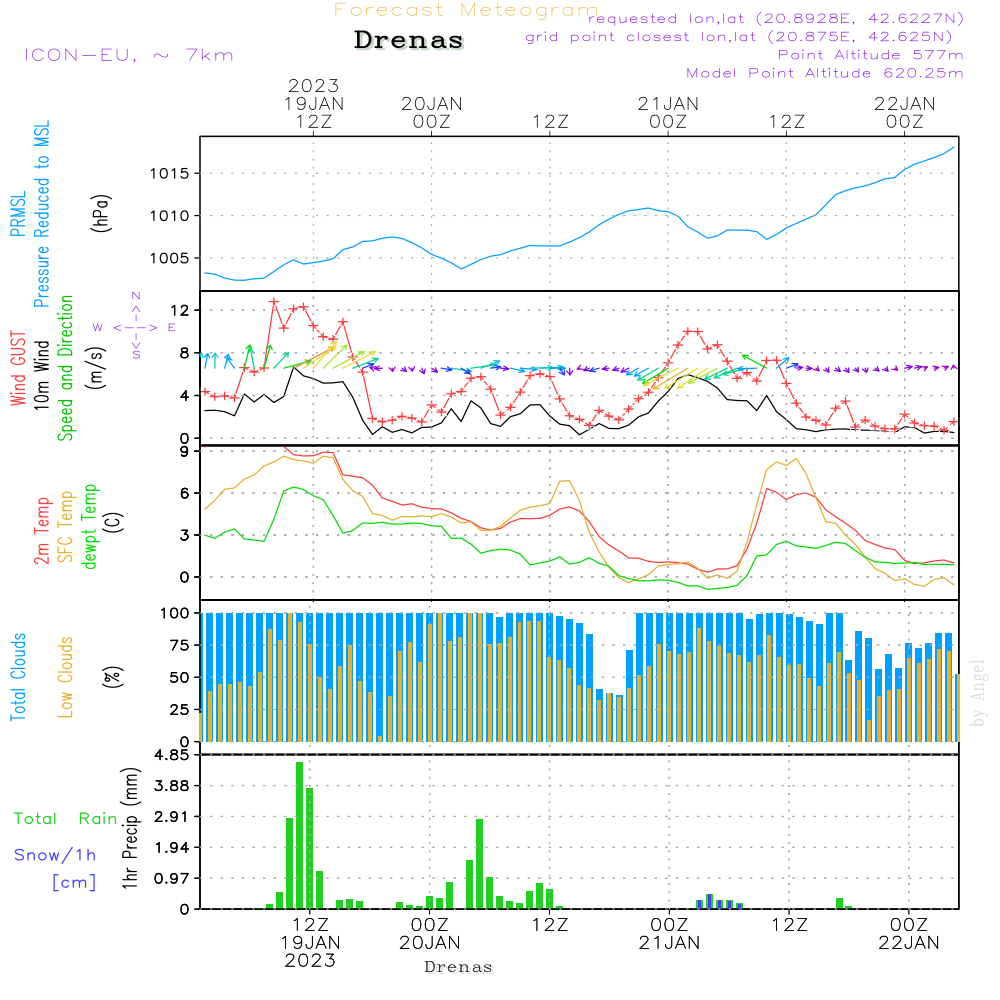This screenshot has height=1000, width=1000.
Task: Select the orange 'Low Clouds' label
Action: coord(66,677)
